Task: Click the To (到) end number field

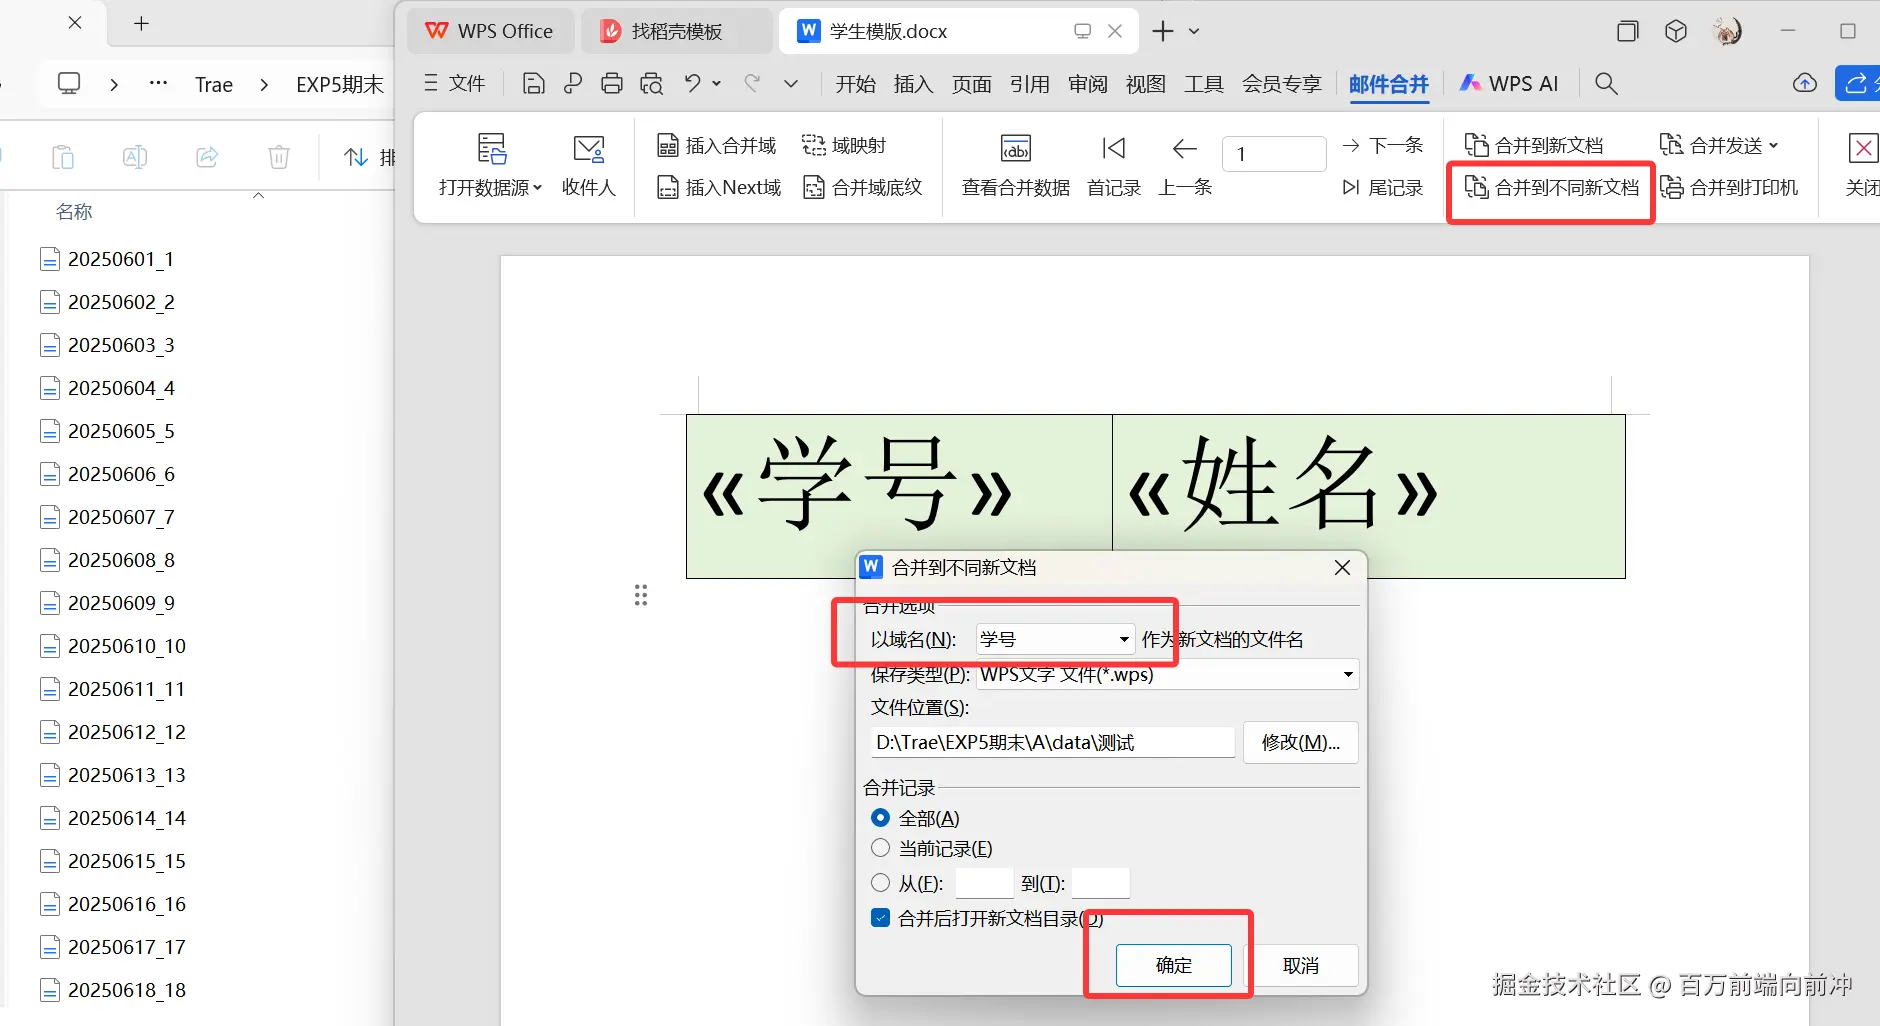Action: point(1101,883)
